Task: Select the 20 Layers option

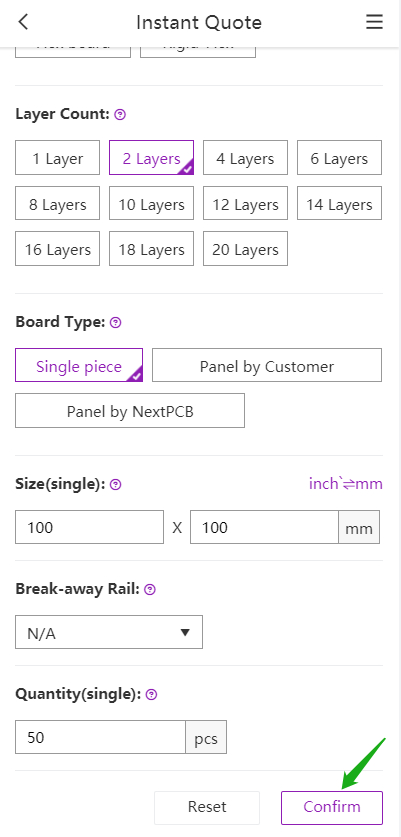Action: click(246, 249)
